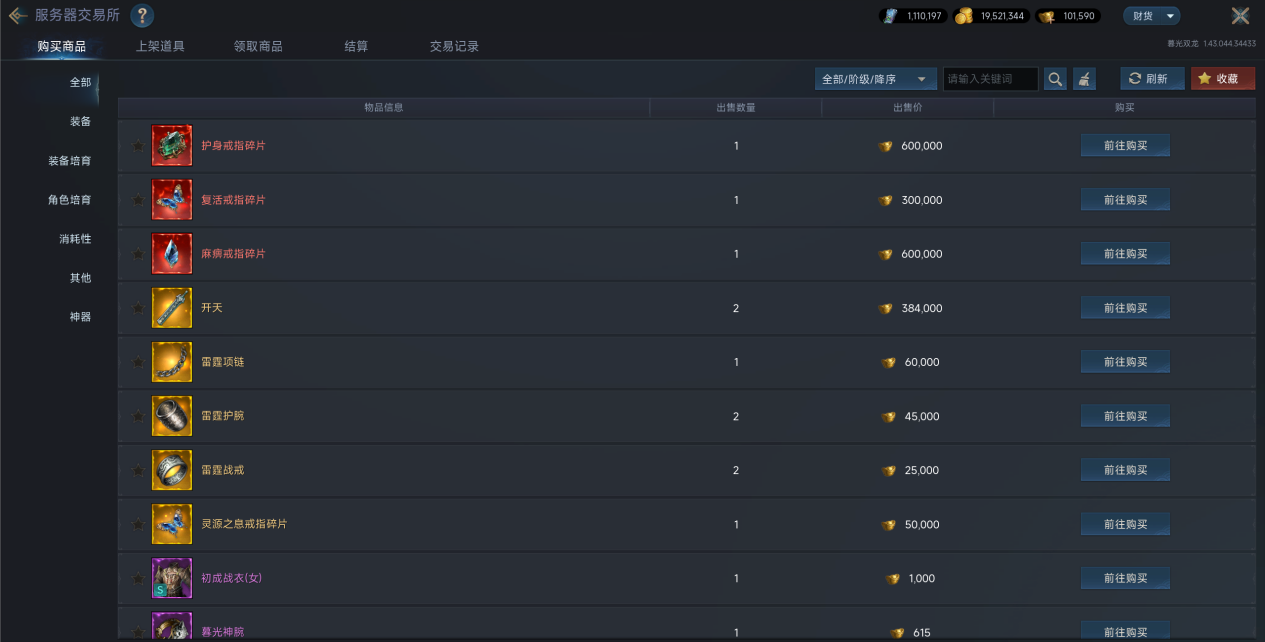The height and width of the screenshot is (642, 1265).
Task: Click the 开天 weapon icon
Action: coord(171,308)
